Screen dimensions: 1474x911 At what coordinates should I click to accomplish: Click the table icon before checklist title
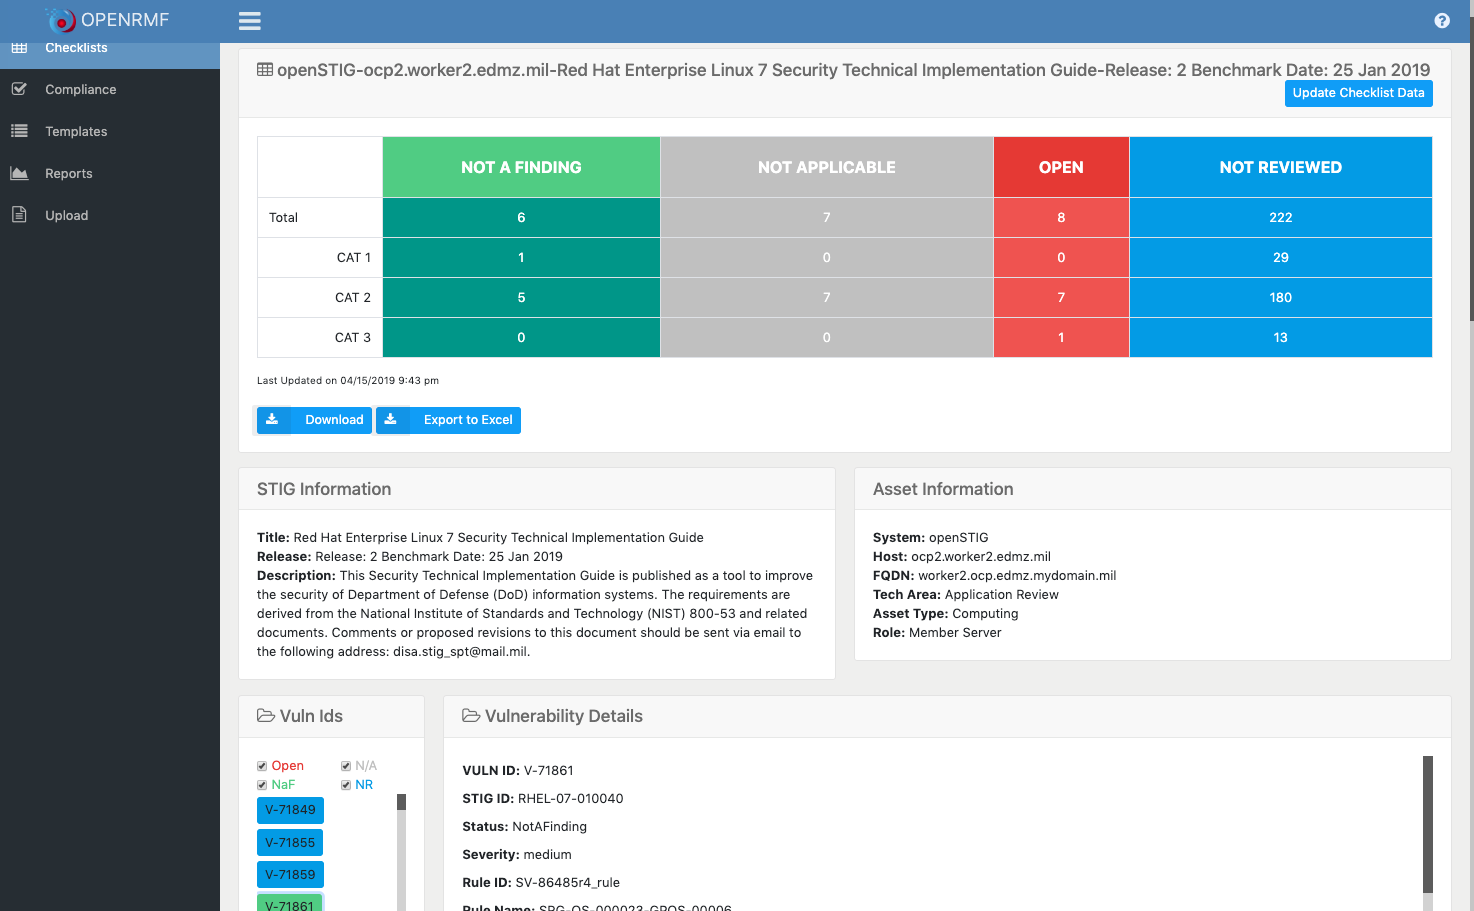click(x=265, y=70)
